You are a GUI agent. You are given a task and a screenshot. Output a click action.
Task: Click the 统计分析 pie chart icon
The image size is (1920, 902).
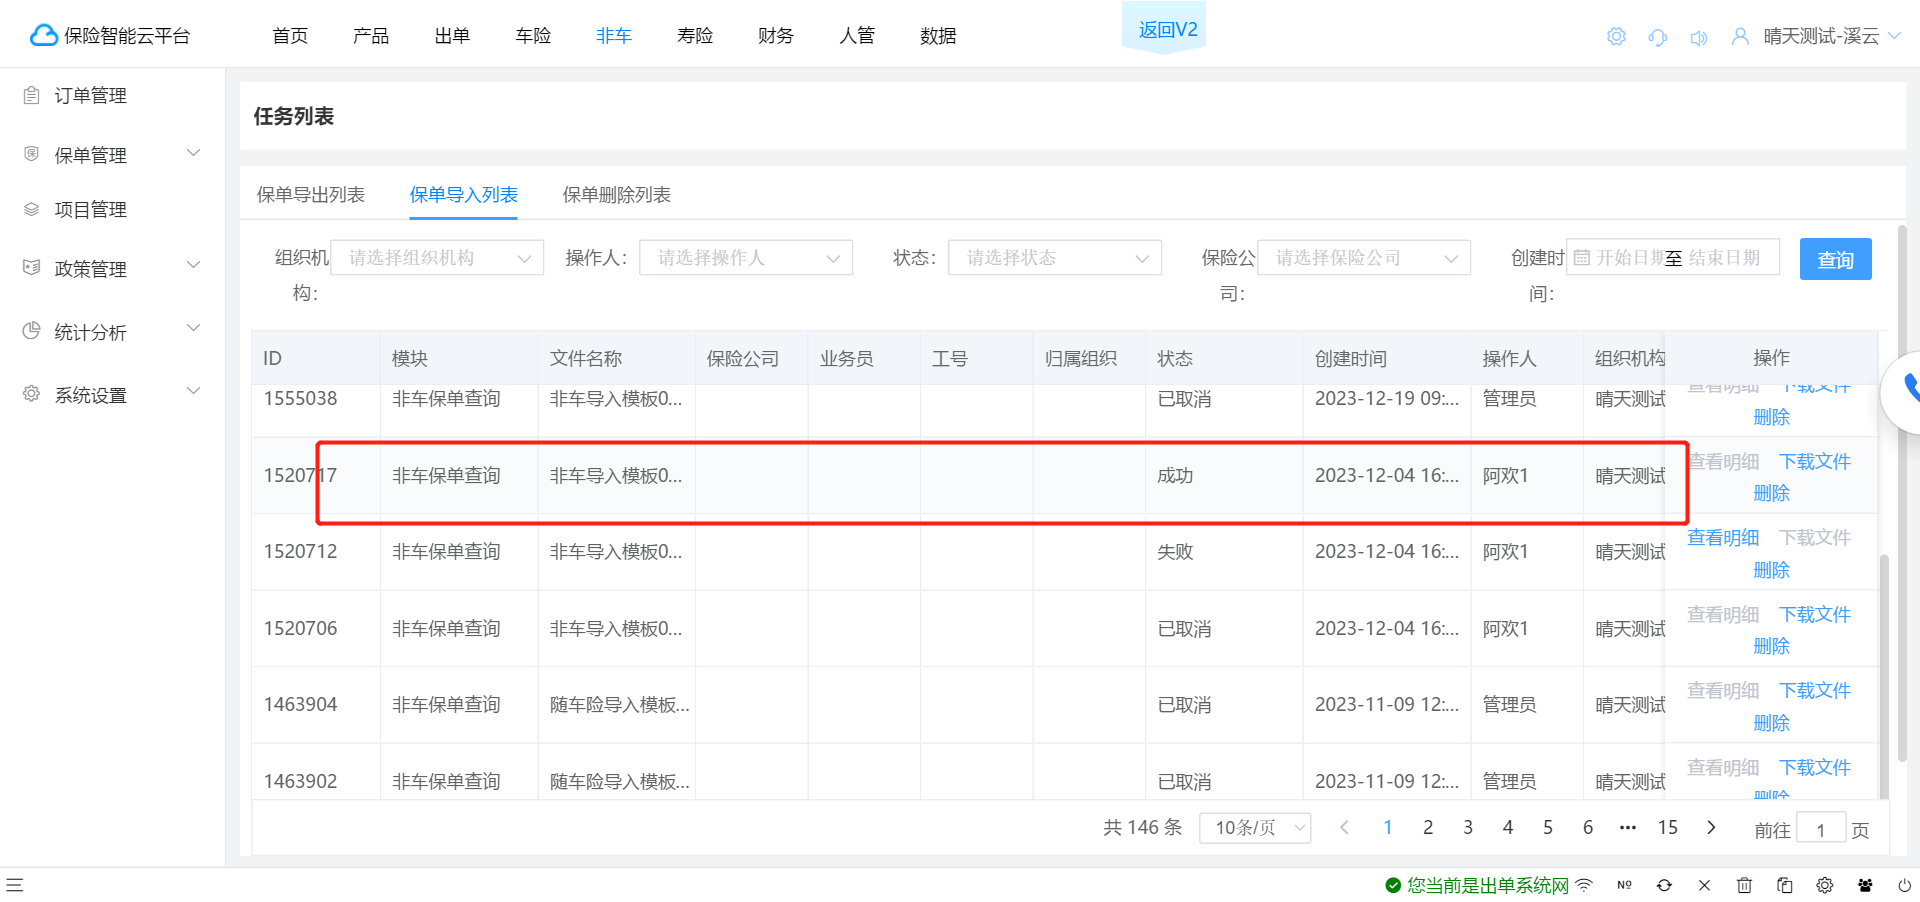point(32,331)
